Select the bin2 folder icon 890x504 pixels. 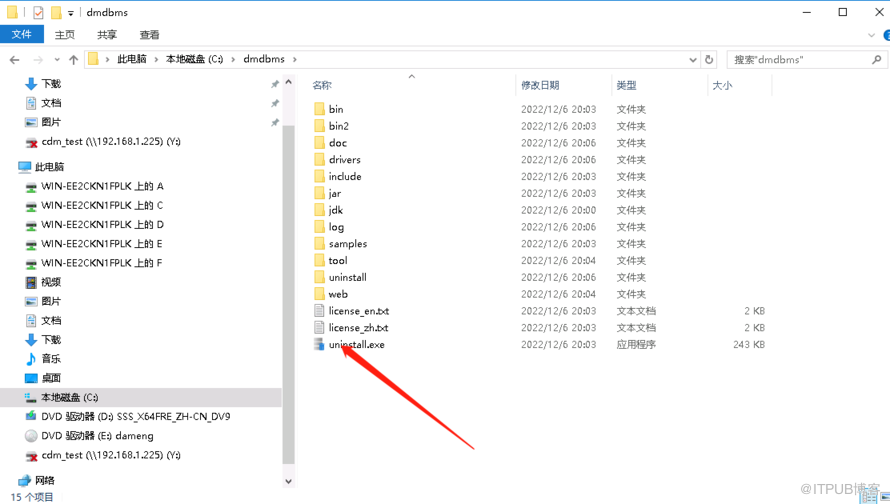[320, 126]
